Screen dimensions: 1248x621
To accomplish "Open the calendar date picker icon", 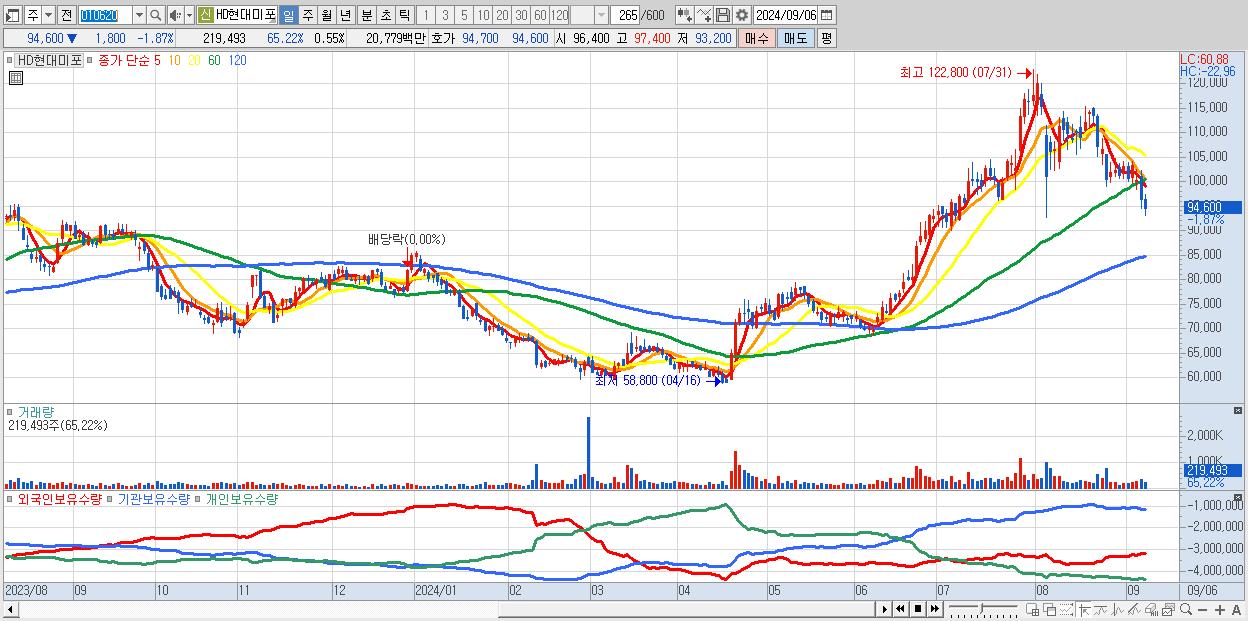I will point(826,15).
